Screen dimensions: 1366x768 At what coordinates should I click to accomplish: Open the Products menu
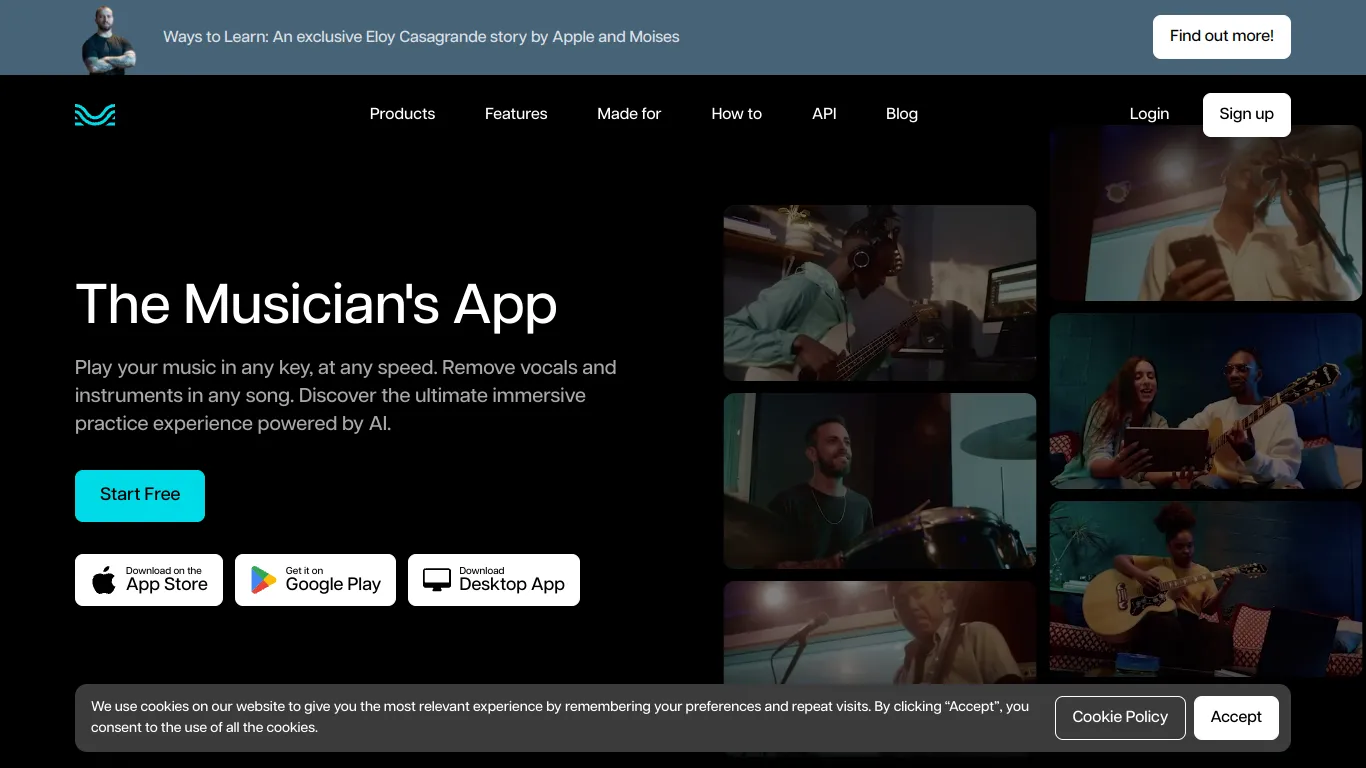[x=402, y=114]
